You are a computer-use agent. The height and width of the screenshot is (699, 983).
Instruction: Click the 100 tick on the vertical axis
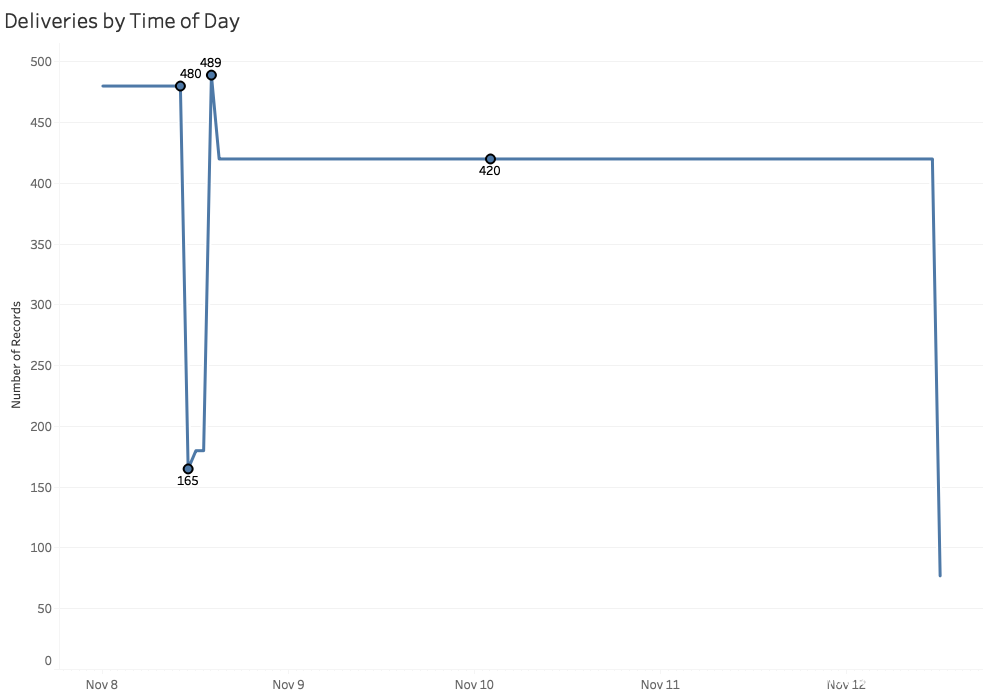click(x=41, y=548)
